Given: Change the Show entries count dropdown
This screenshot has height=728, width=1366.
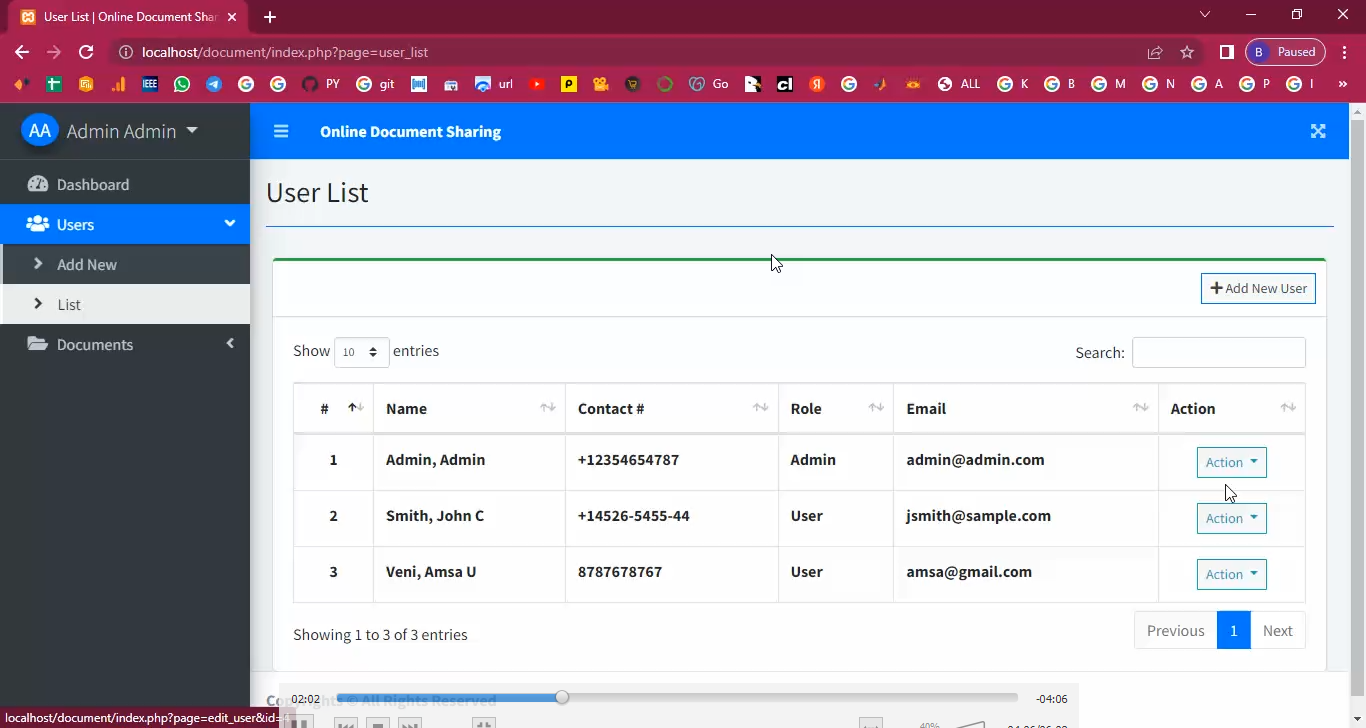Looking at the screenshot, I should [x=361, y=352].
